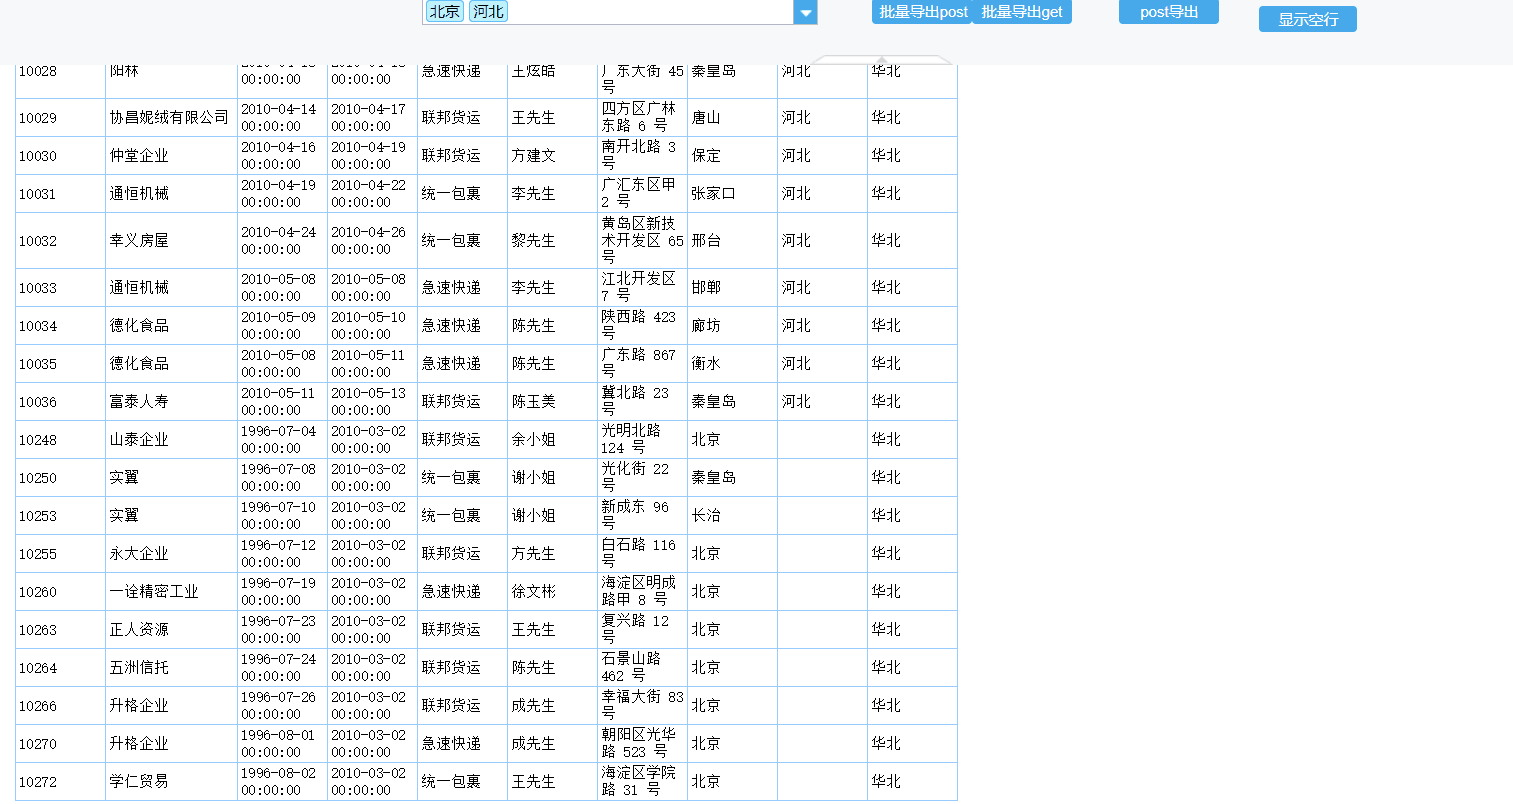The width and height of the screenshot is (1513, 804).
Task: Select company cell 幸义房屋
Action: [171, 241]
